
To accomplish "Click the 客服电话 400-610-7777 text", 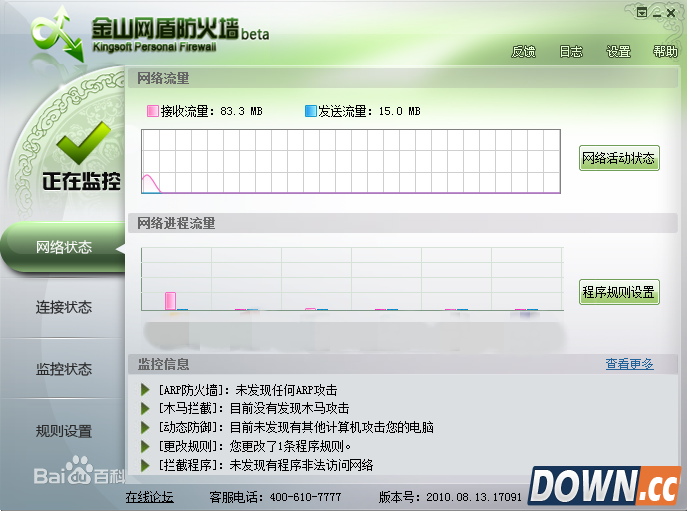I will click(275, 497).
